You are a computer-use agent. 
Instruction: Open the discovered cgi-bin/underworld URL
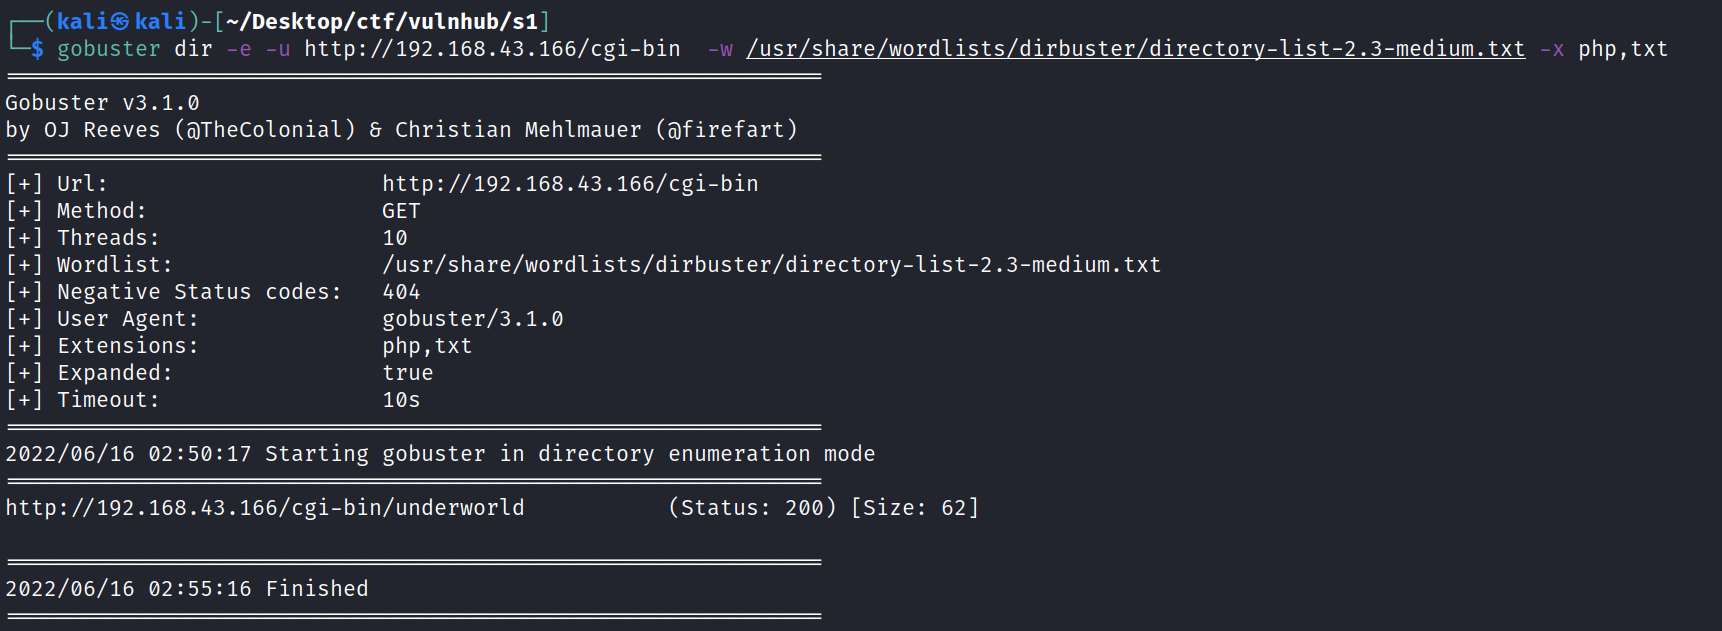pyautogui.click(x=265, y=508)
